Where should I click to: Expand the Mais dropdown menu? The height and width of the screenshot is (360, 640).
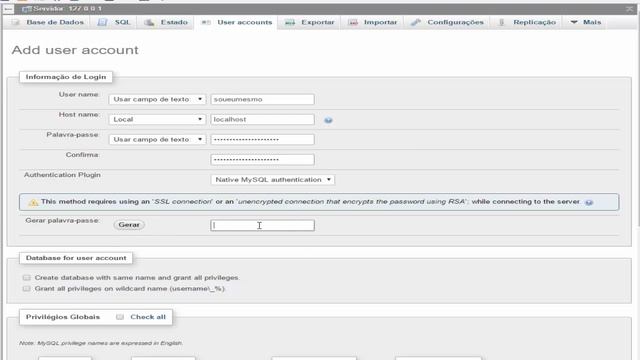585,22
